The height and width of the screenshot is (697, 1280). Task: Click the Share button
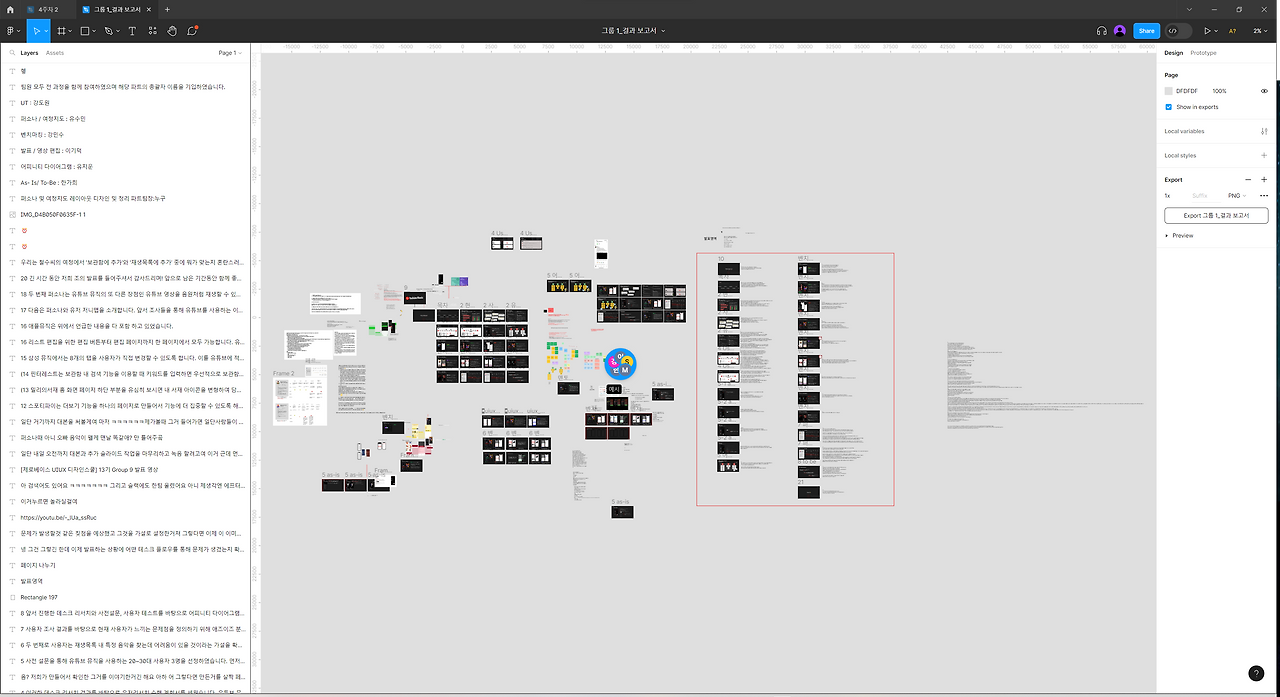click(1146, 31)
